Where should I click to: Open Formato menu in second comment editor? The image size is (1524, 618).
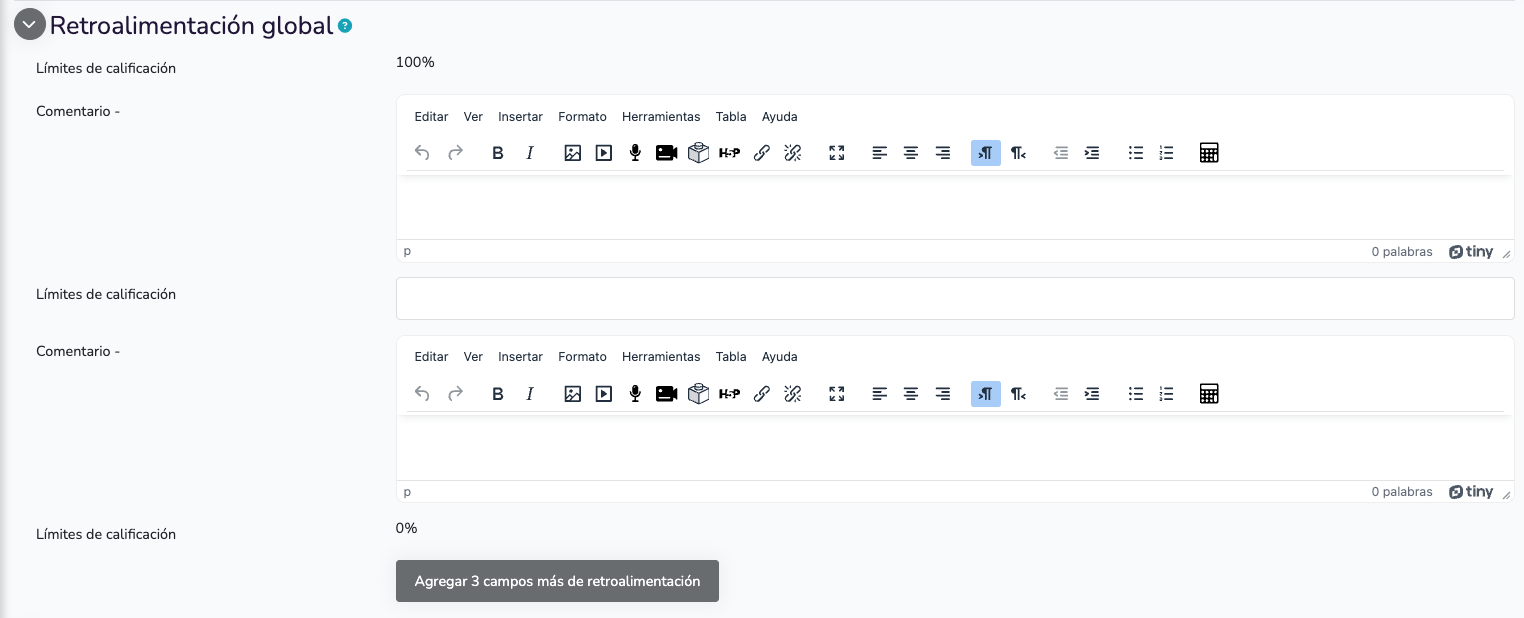[583, 357]
